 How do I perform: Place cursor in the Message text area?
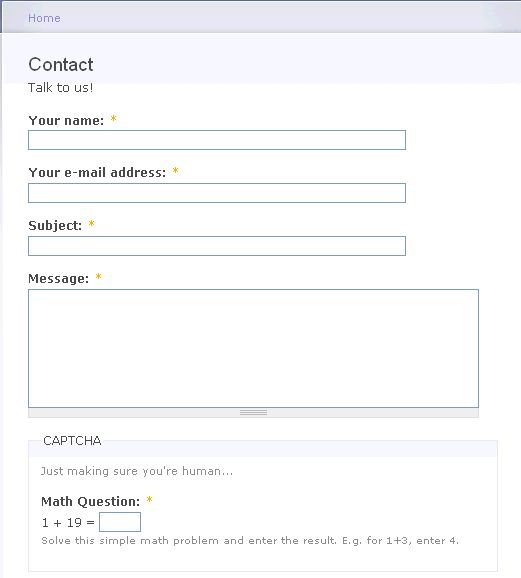click(253, 348)
